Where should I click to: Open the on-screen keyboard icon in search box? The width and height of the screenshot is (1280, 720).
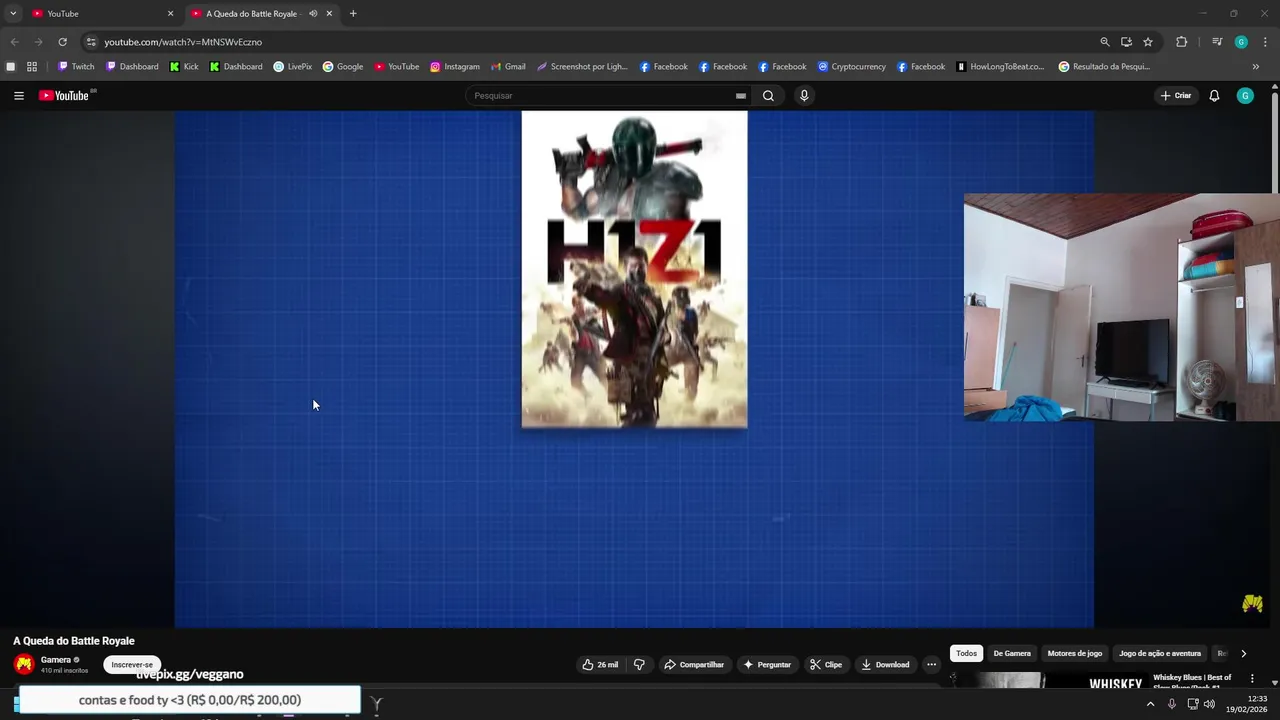tap(741, 96)
